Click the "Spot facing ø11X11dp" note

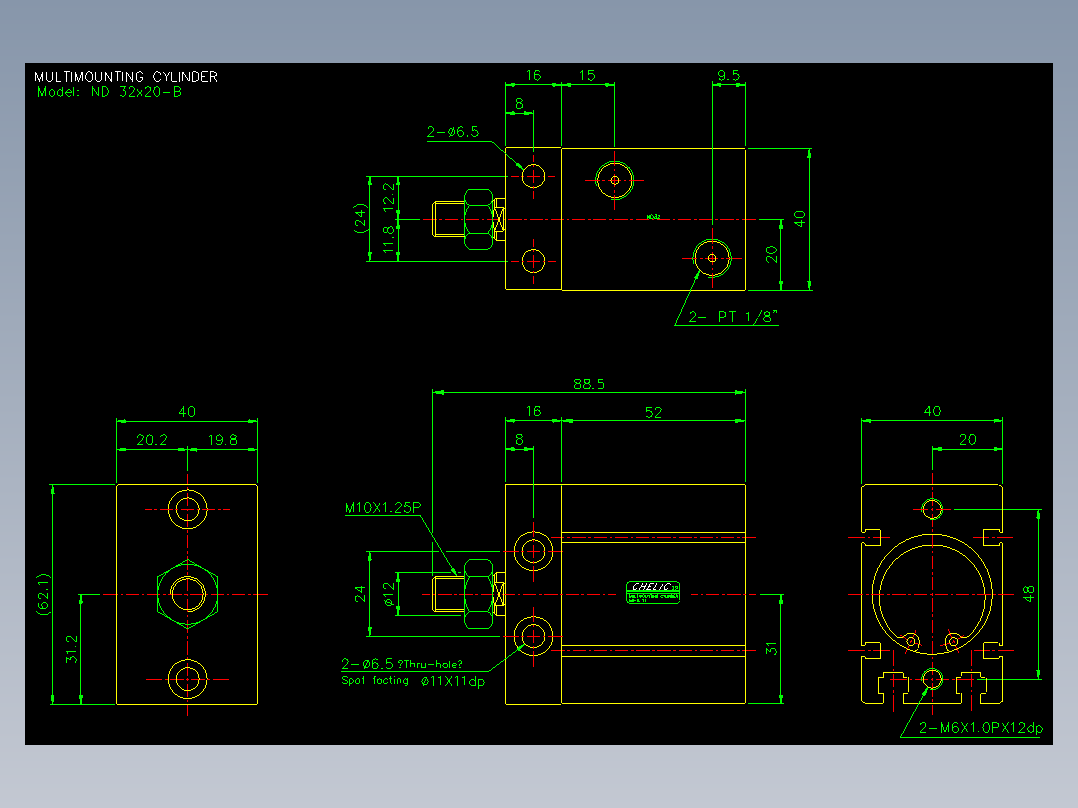click(x=413, y=681)
